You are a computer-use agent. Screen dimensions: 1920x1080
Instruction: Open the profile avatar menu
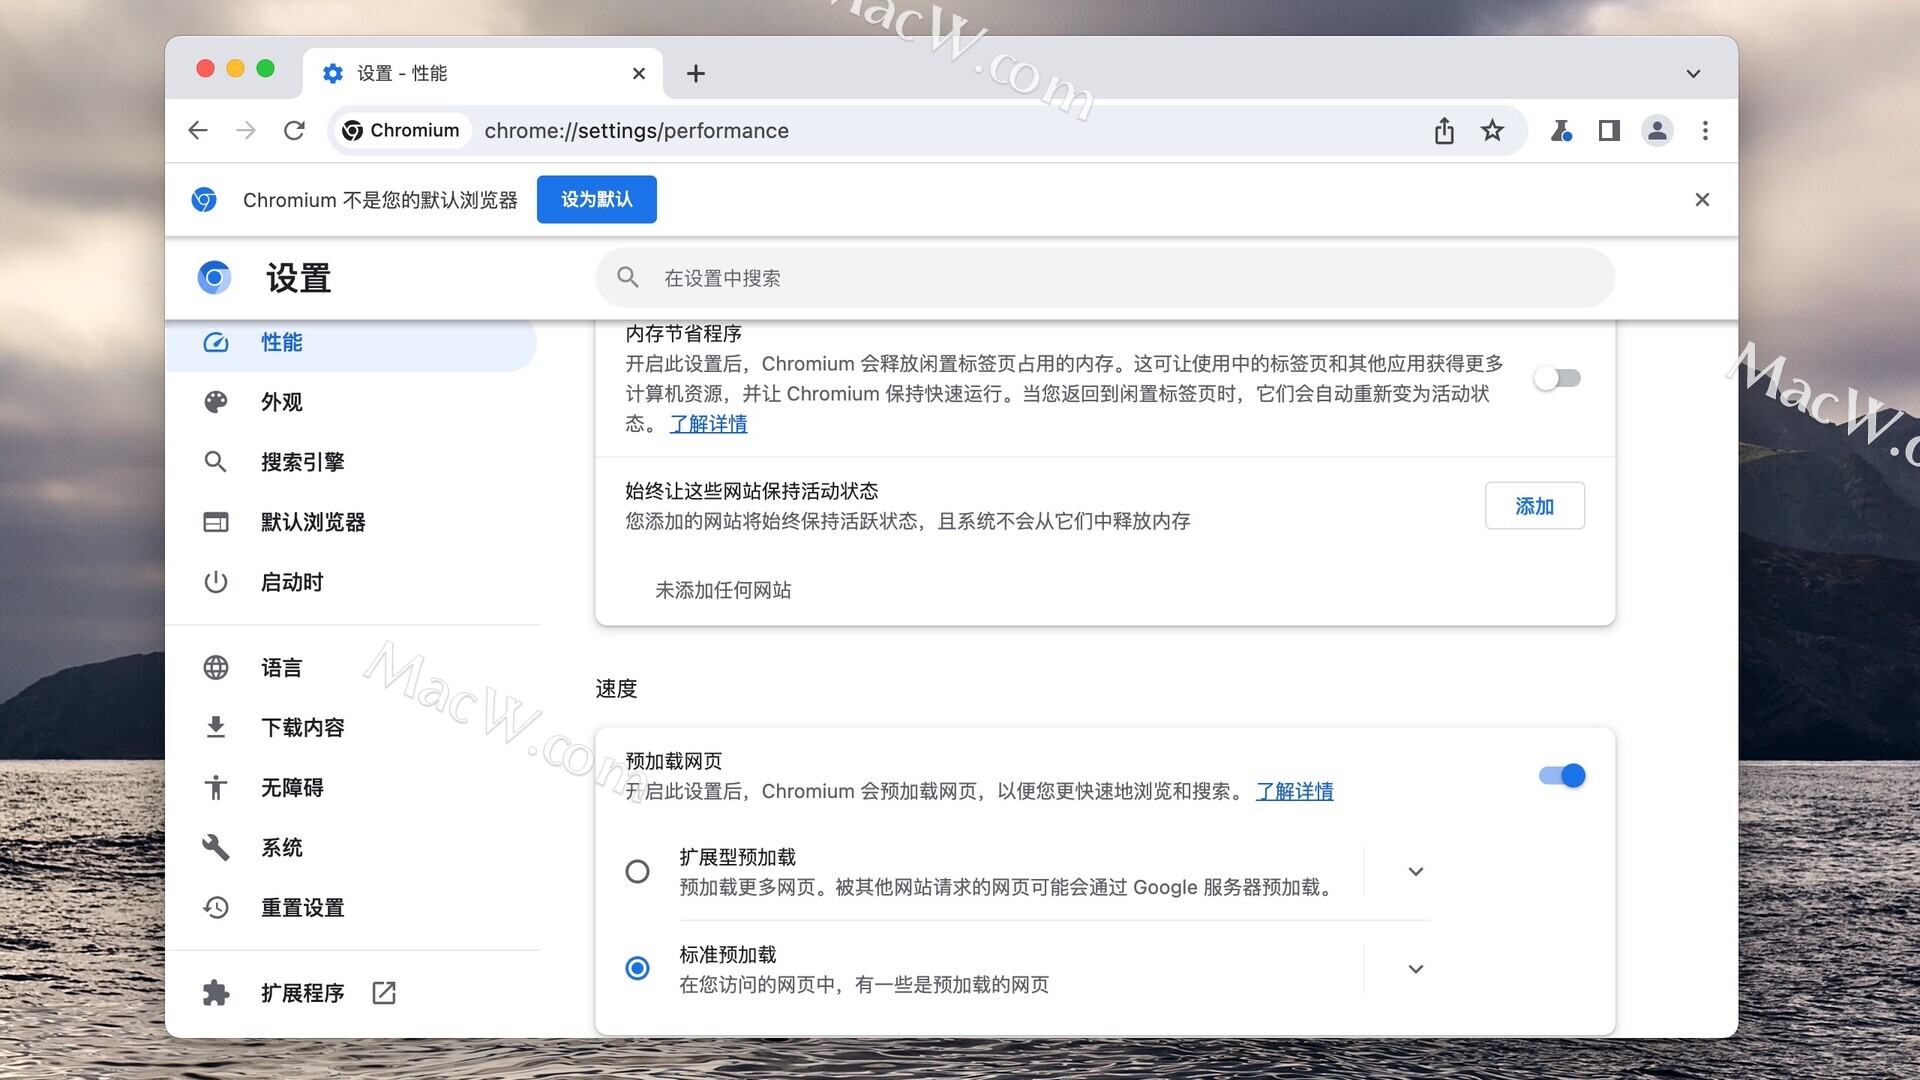click(x=1657, y=130)
